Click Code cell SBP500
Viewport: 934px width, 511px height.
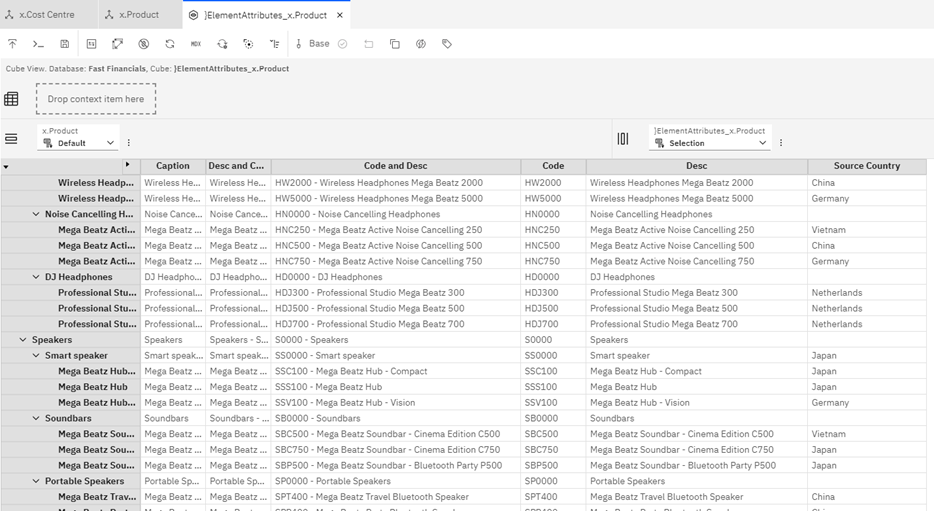point(553,465)
